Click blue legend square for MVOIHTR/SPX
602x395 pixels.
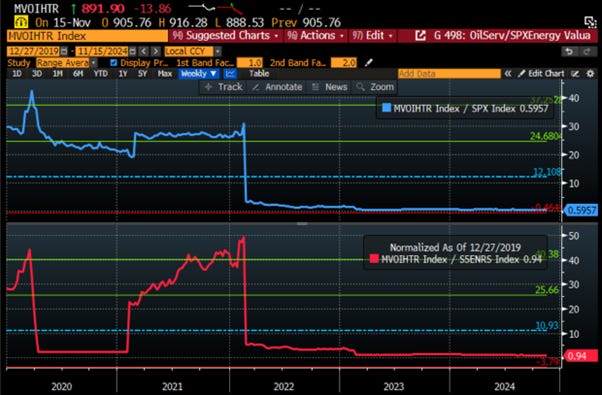coord(387,108)
